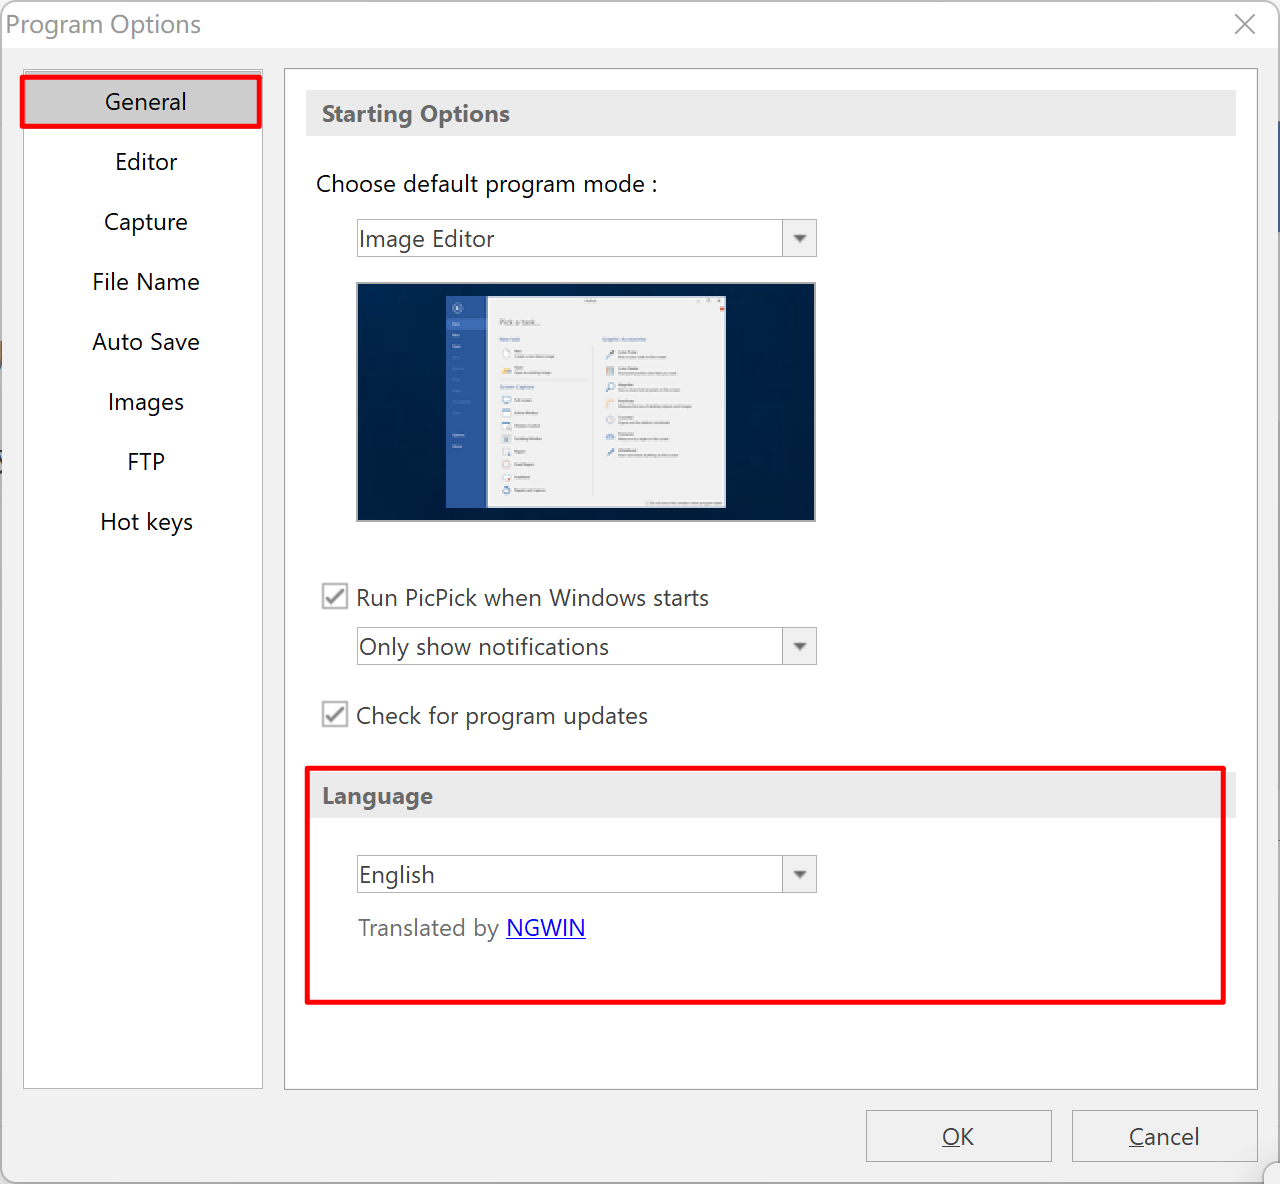Open the NGWIN translator link
The image size is (1280, 1184).
pyautogui.click(x=546, y=928)
